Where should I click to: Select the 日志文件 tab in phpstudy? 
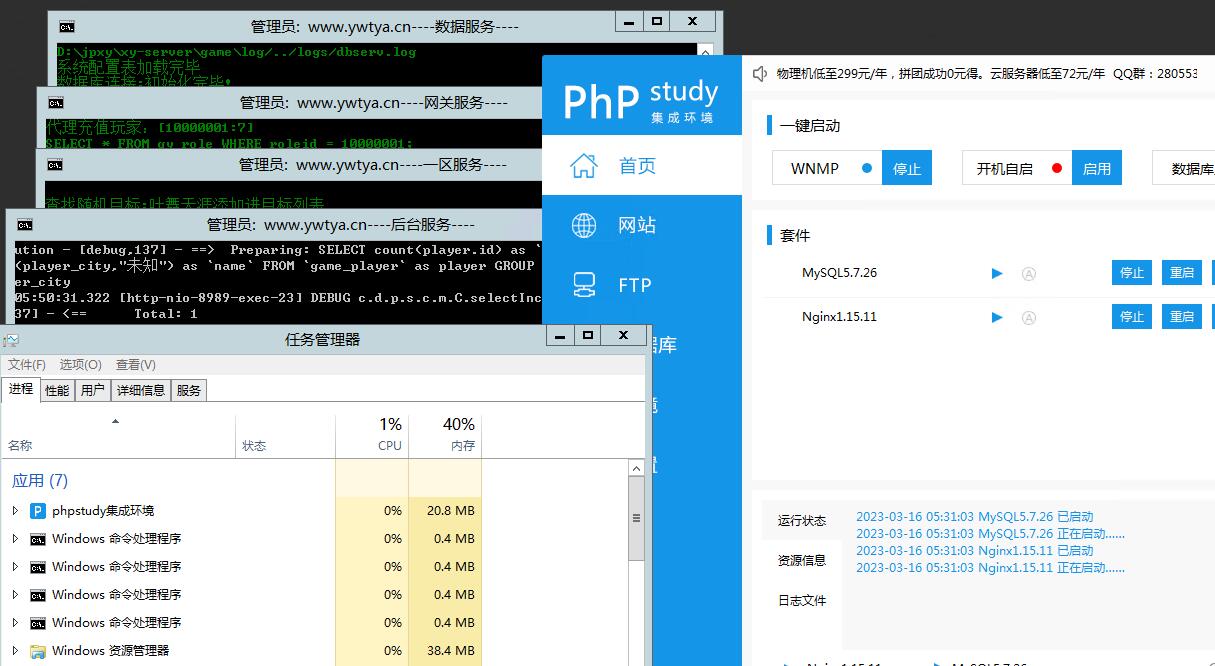802,601
